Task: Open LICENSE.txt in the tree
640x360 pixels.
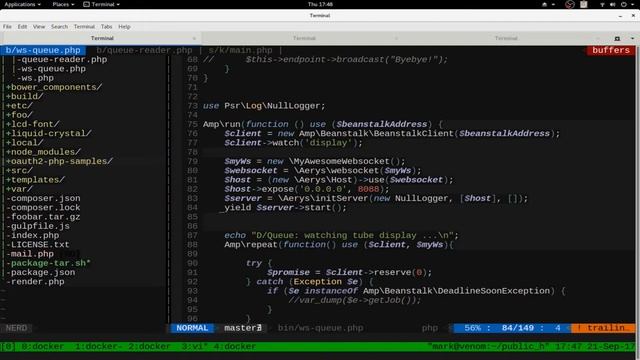Action: click(x=38, y=244)
